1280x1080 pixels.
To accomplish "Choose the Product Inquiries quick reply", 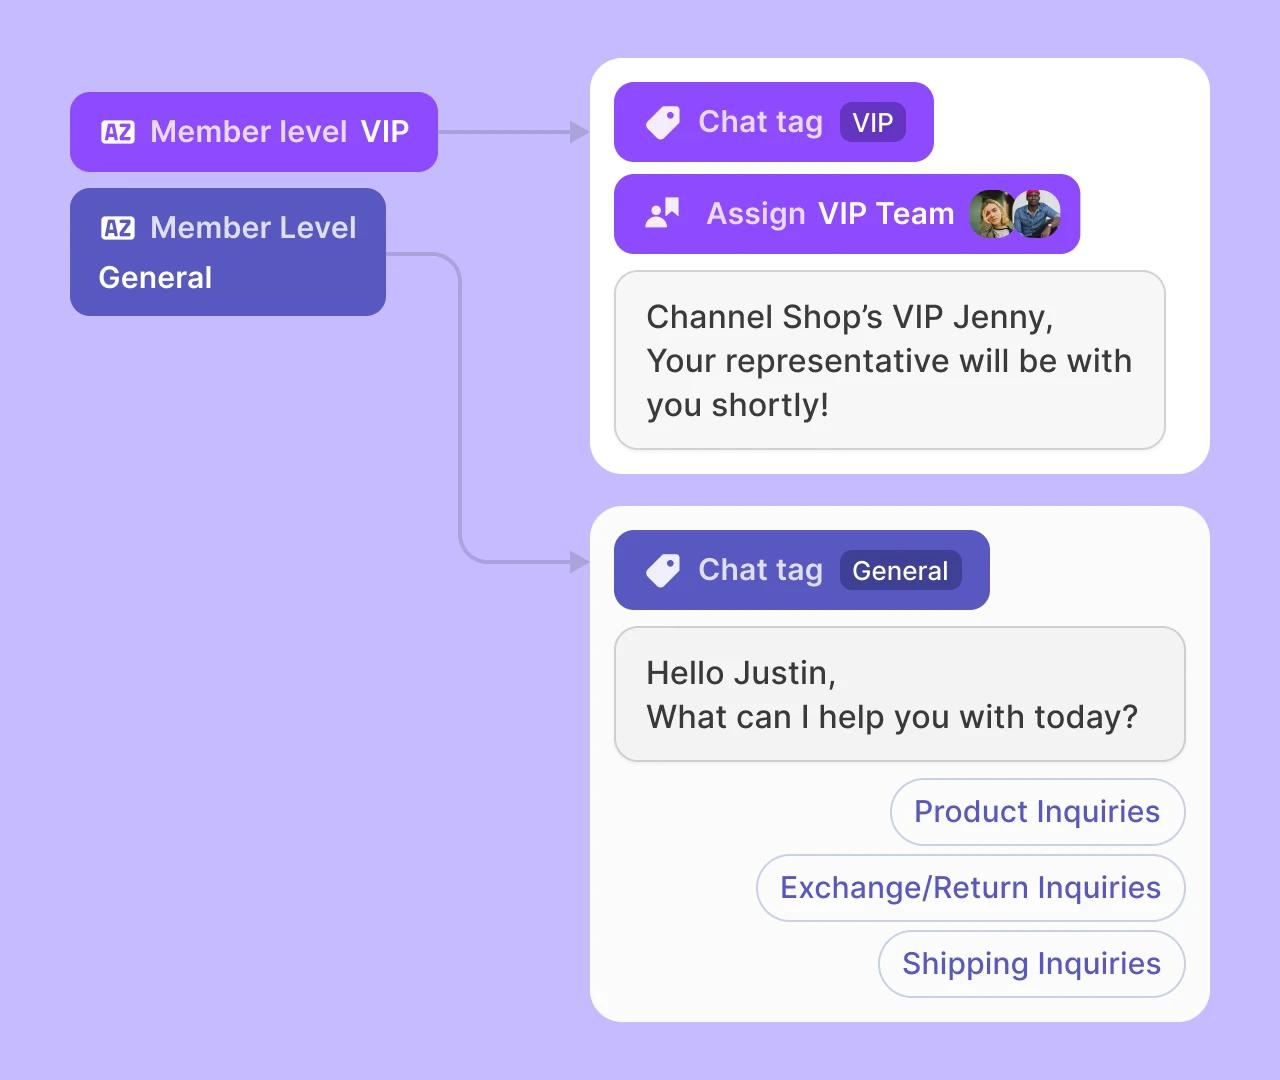I will click(1037, 812).
